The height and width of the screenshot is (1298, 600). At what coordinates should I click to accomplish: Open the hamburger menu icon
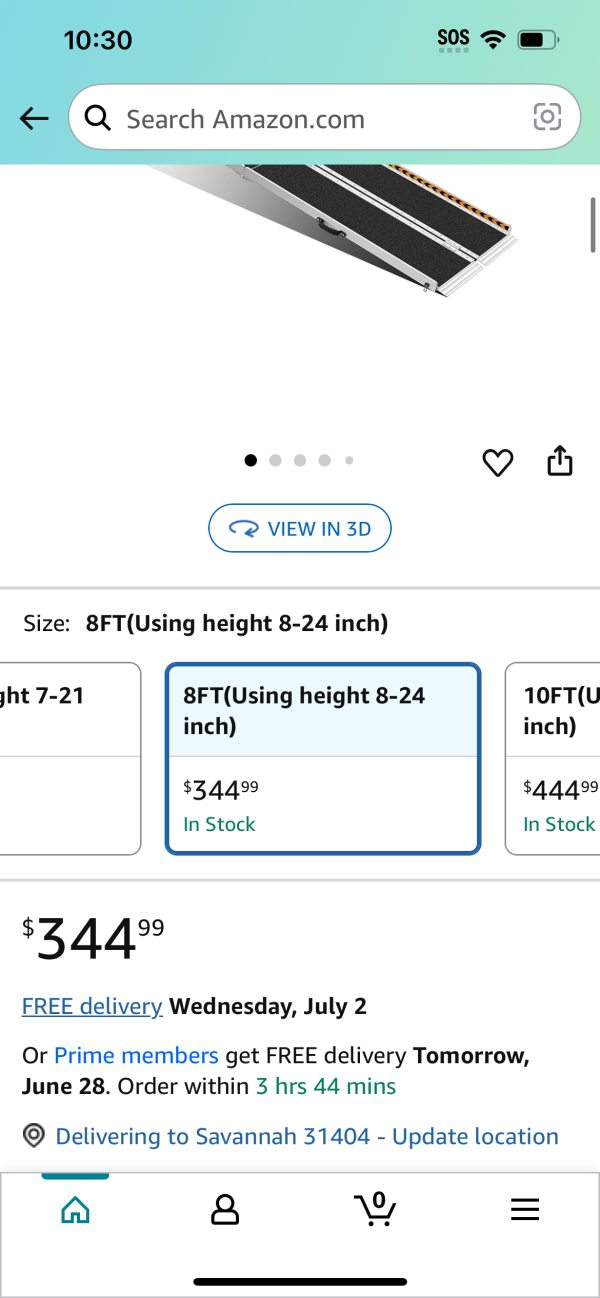525,1210
